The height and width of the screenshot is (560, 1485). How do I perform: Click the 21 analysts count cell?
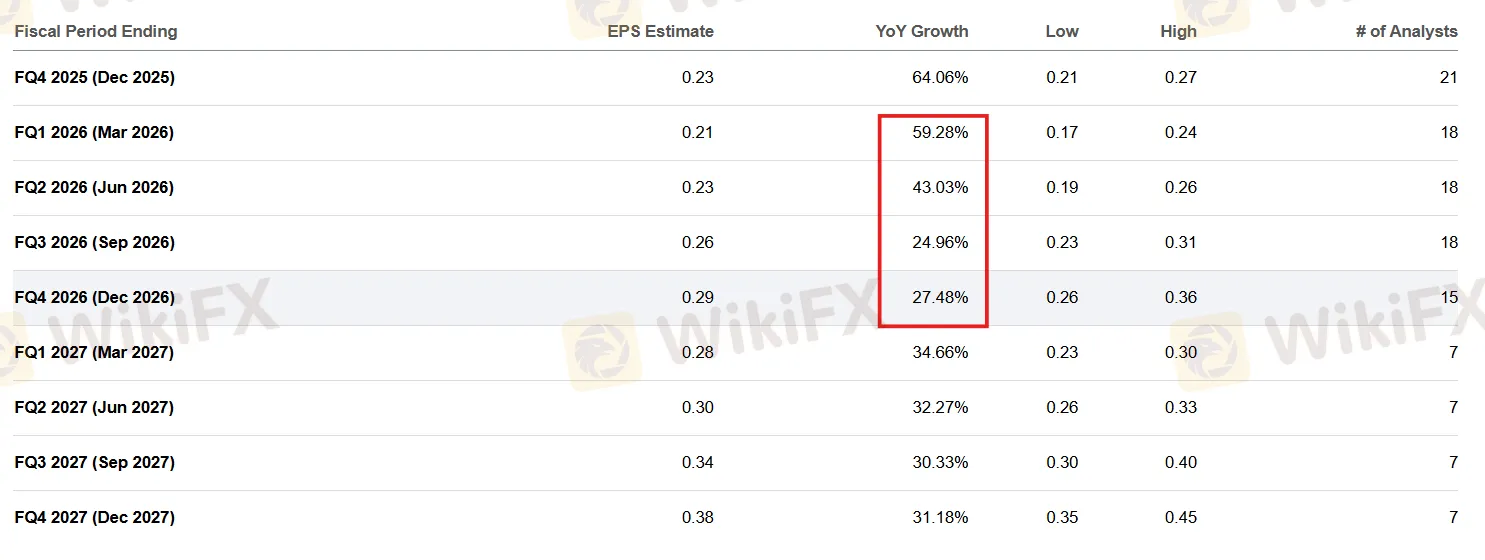click(1448, 77)
